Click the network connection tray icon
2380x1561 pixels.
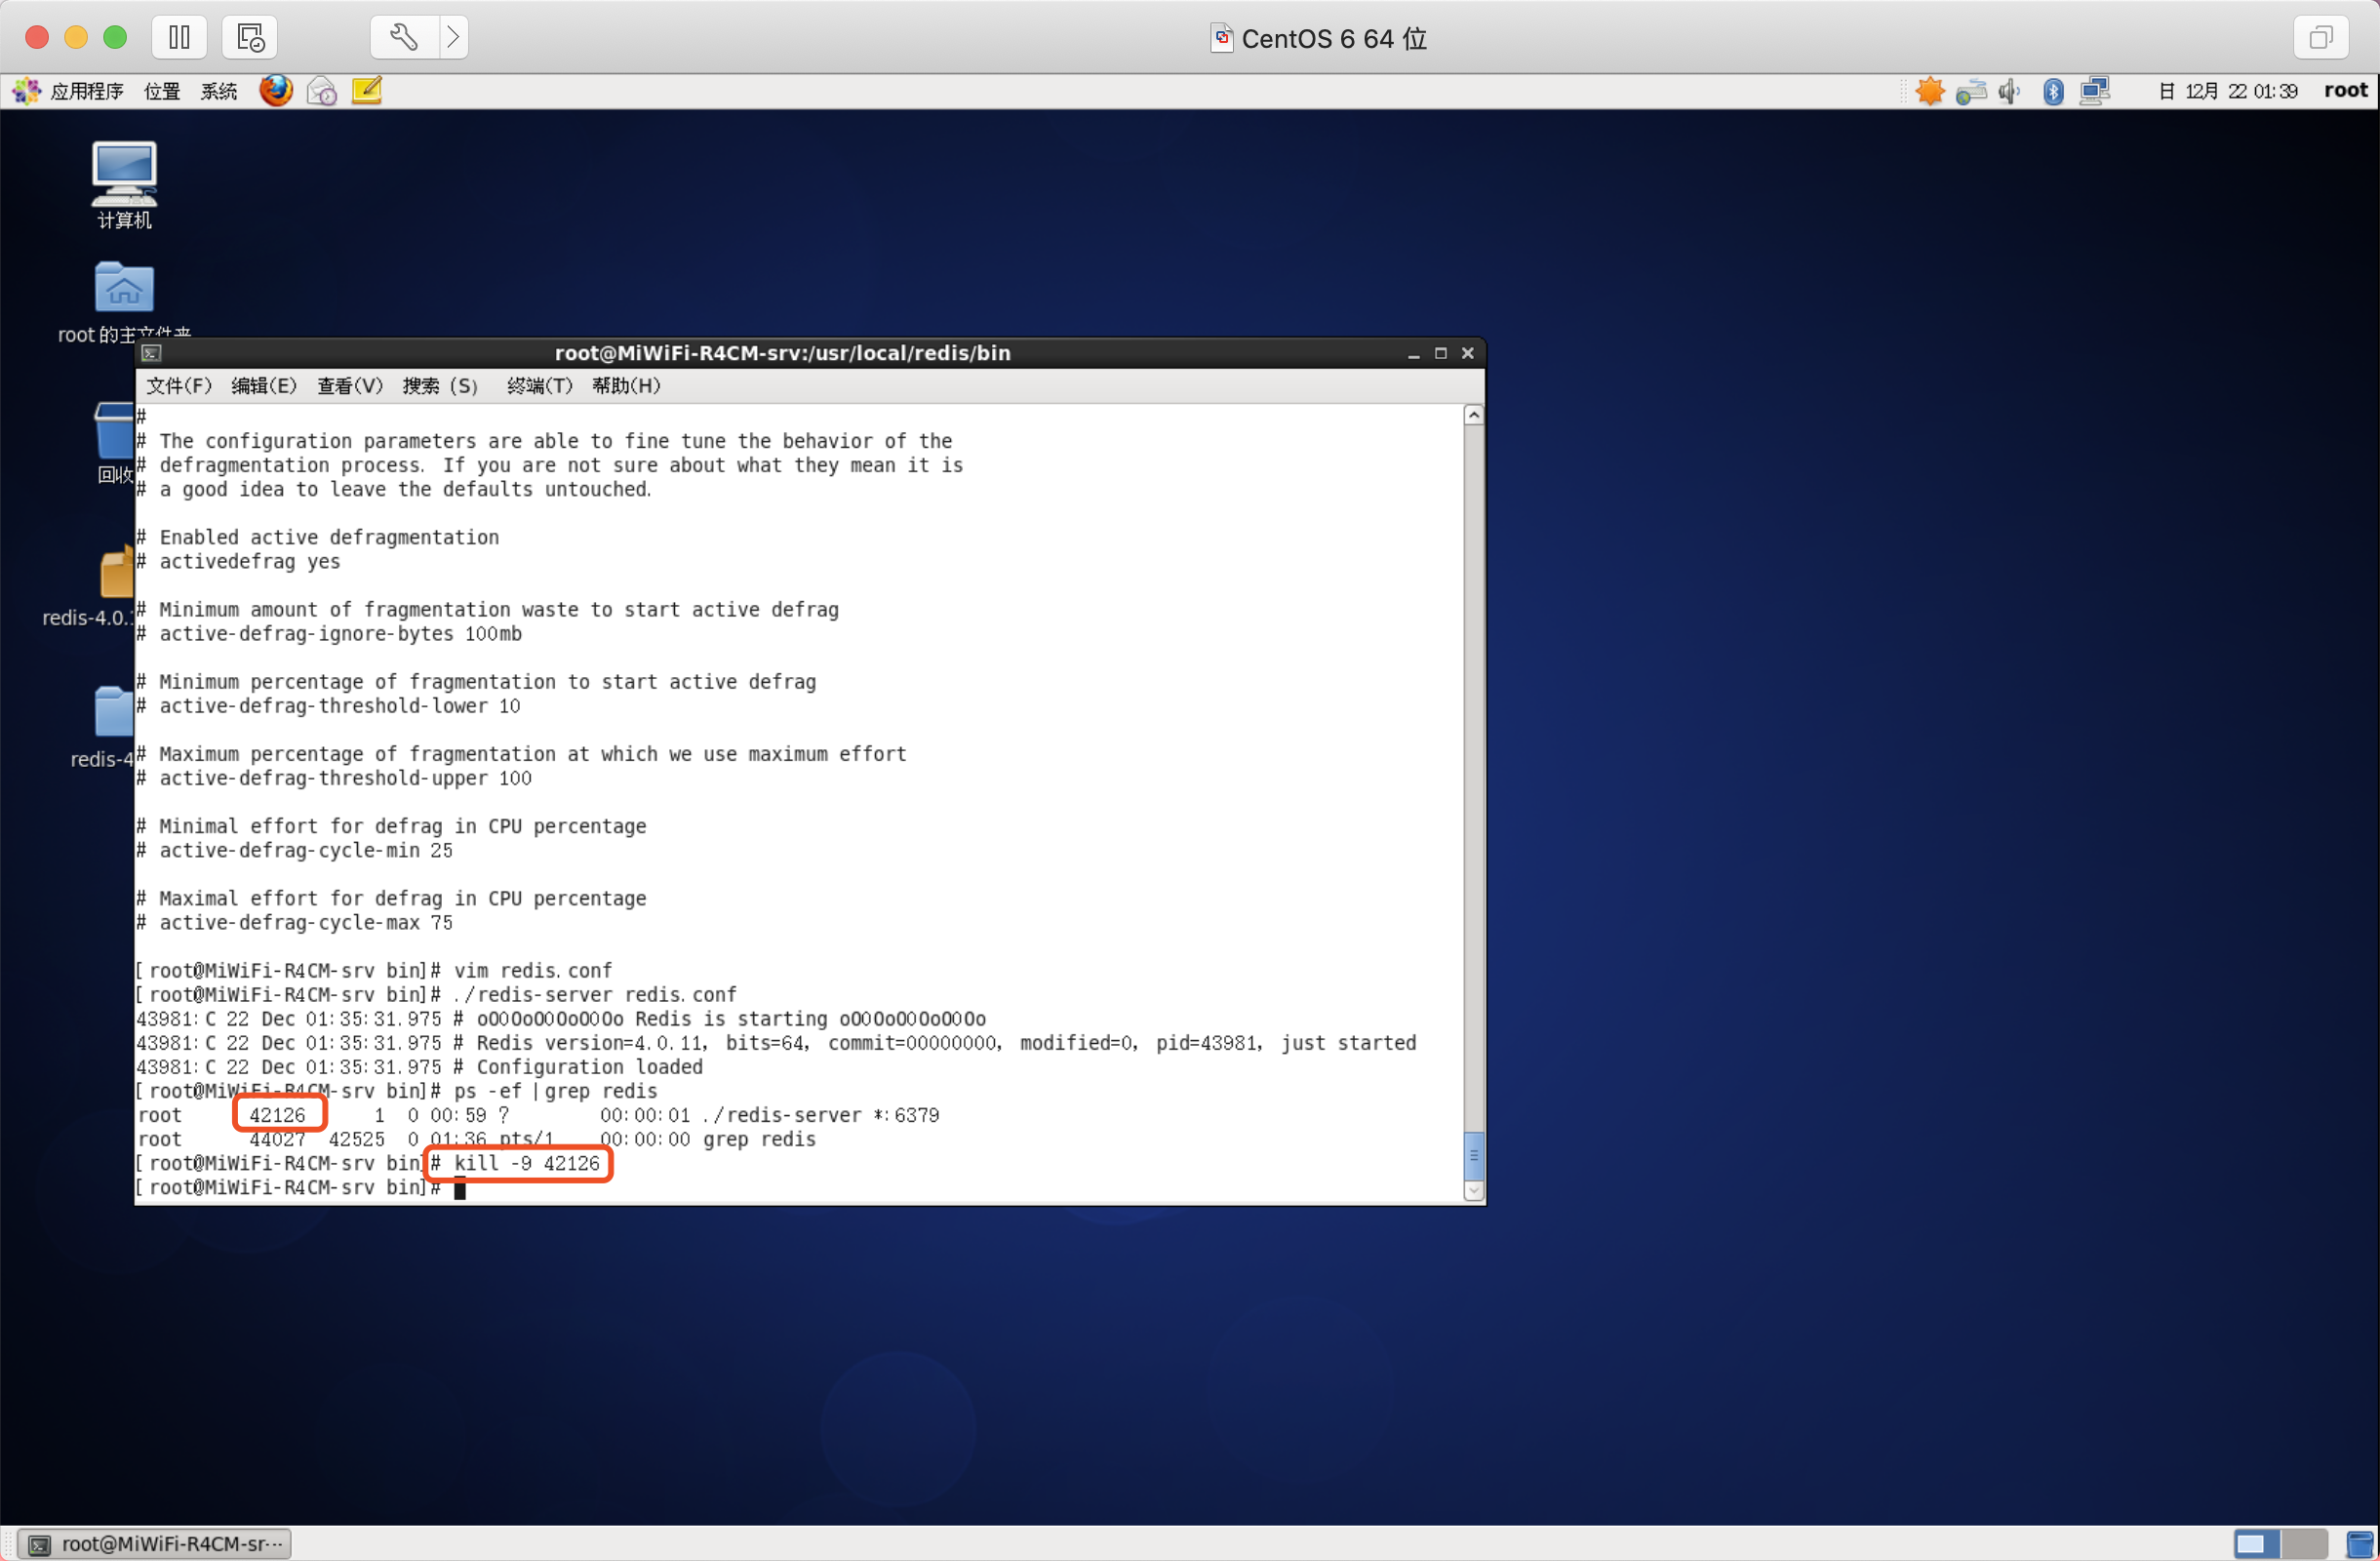click(x=2094, y=92)
